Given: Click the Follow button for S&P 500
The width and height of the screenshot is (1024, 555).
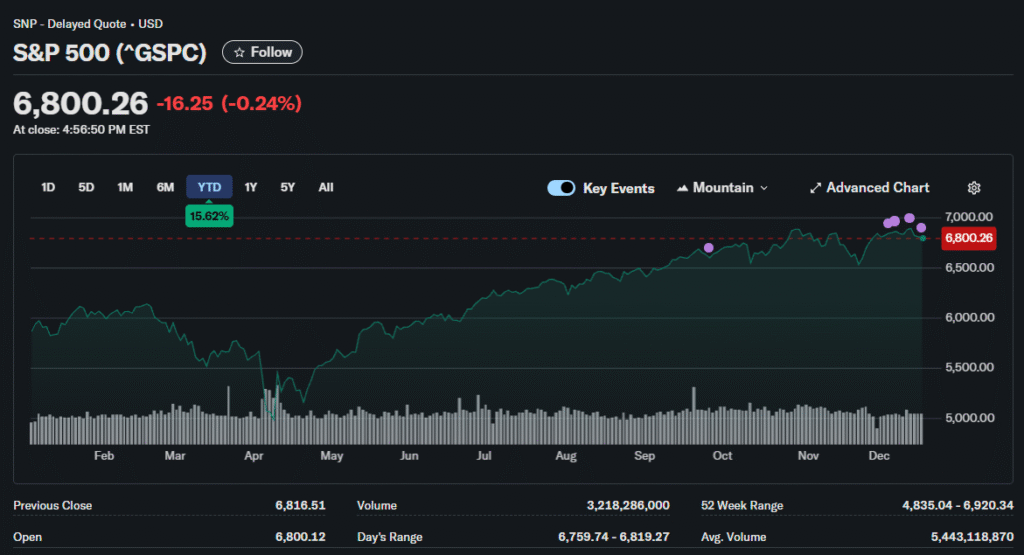Looking at the screenshot, I should pyautogui.click(x=262, y=52).
